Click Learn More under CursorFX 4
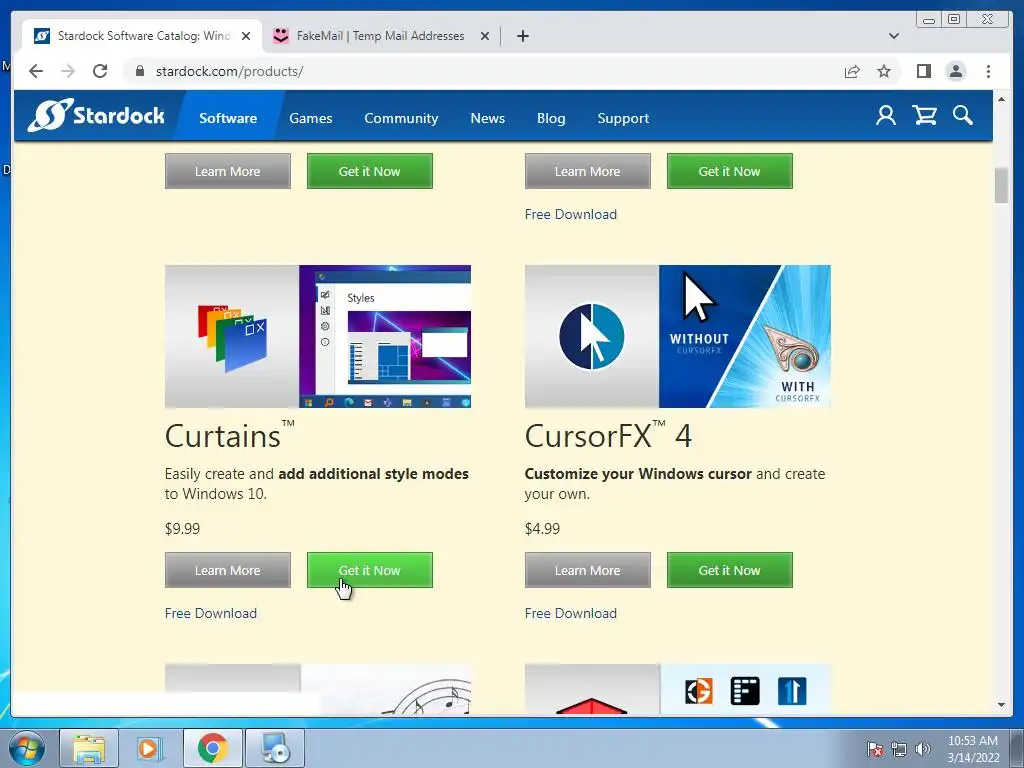The height and width of the screenshot is (768, 1024). pyautogui.click(x=587, y=570)
